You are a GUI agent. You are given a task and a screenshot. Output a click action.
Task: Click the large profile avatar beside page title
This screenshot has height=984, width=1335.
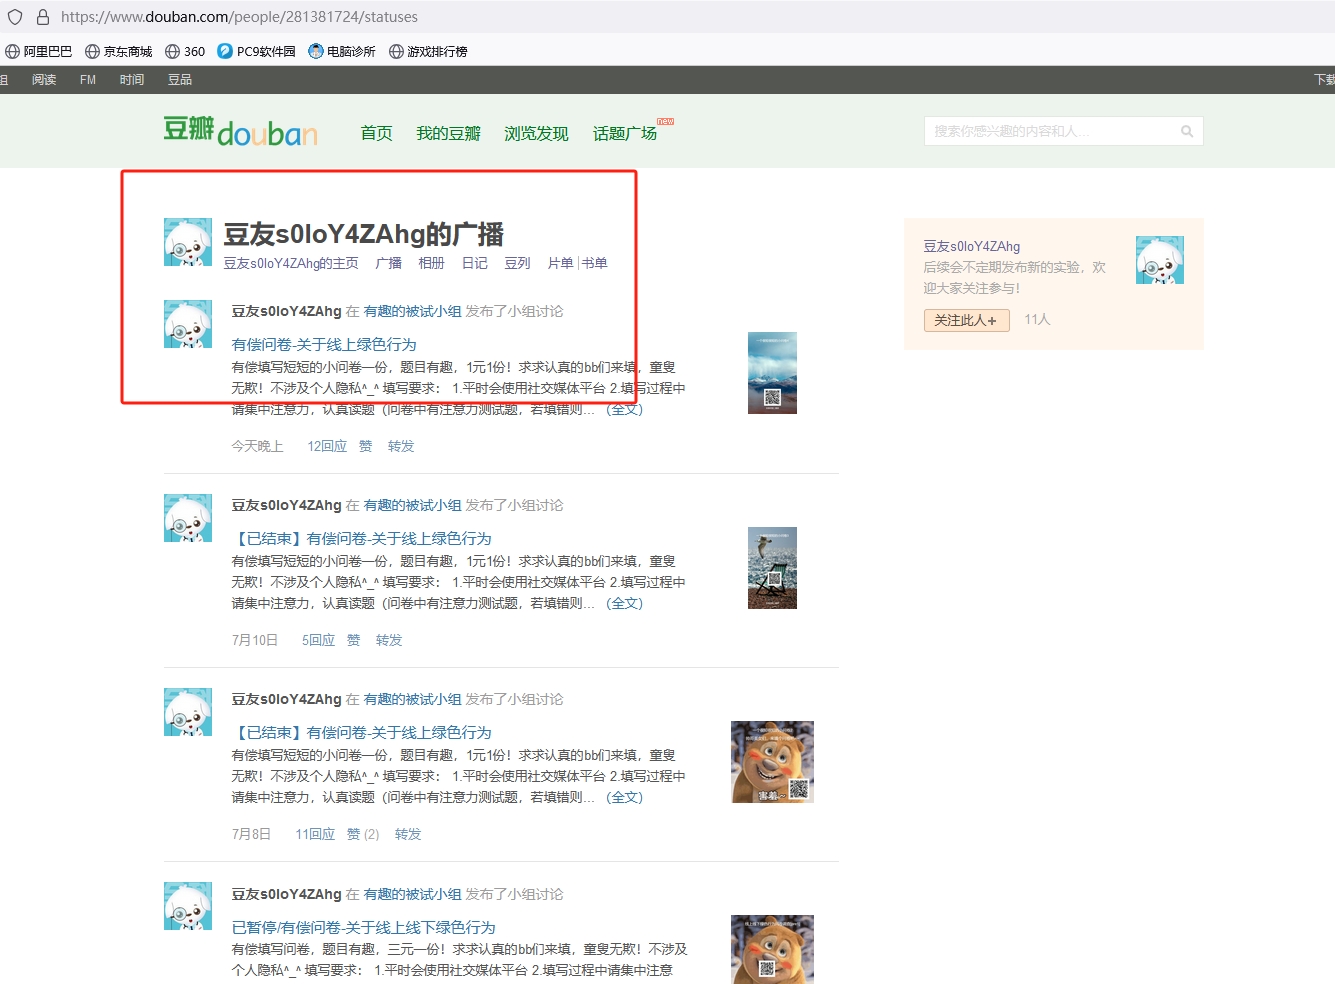click(x=188, y=242)
